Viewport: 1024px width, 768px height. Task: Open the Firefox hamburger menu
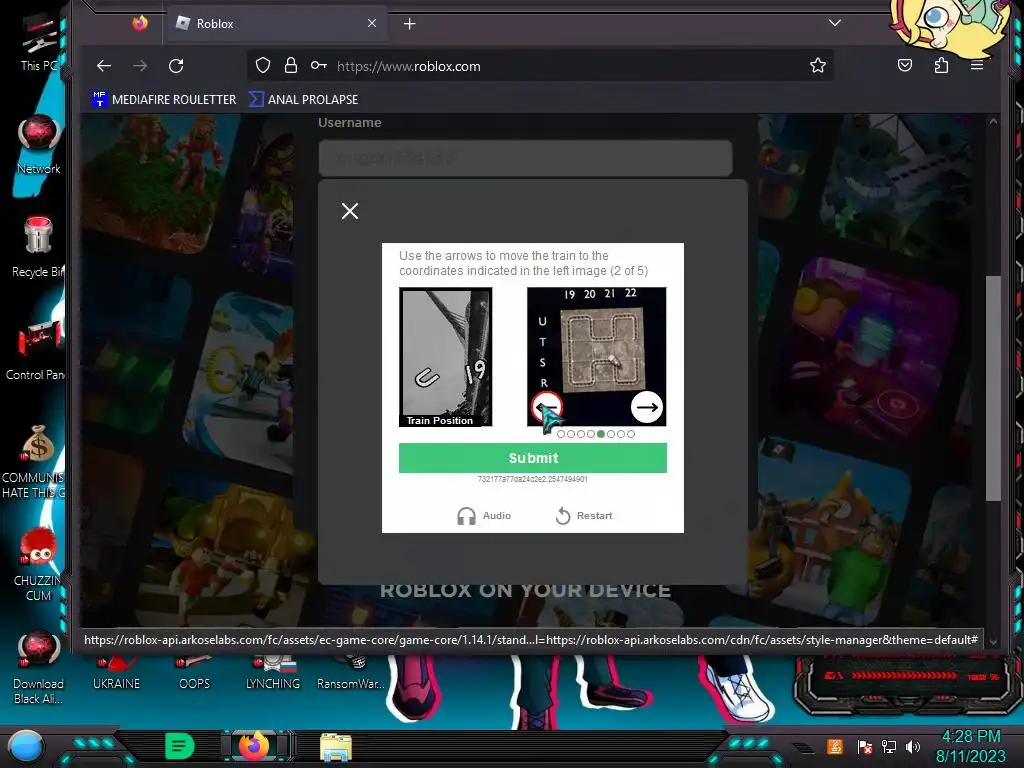[x=977, y=65]
